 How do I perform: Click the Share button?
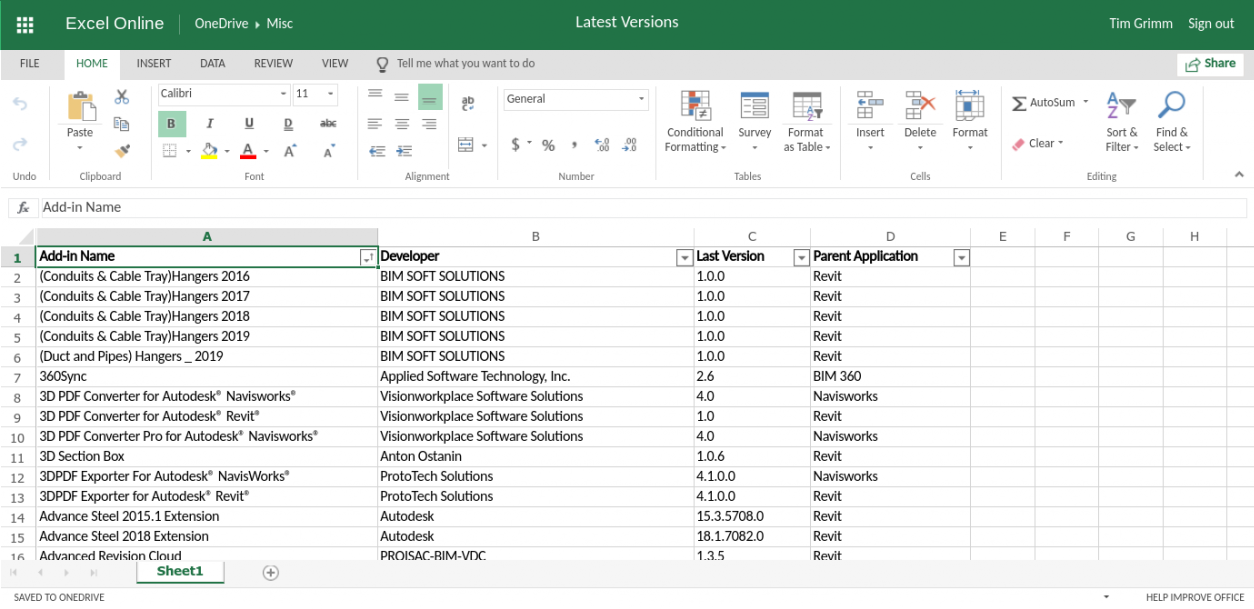1210,63
